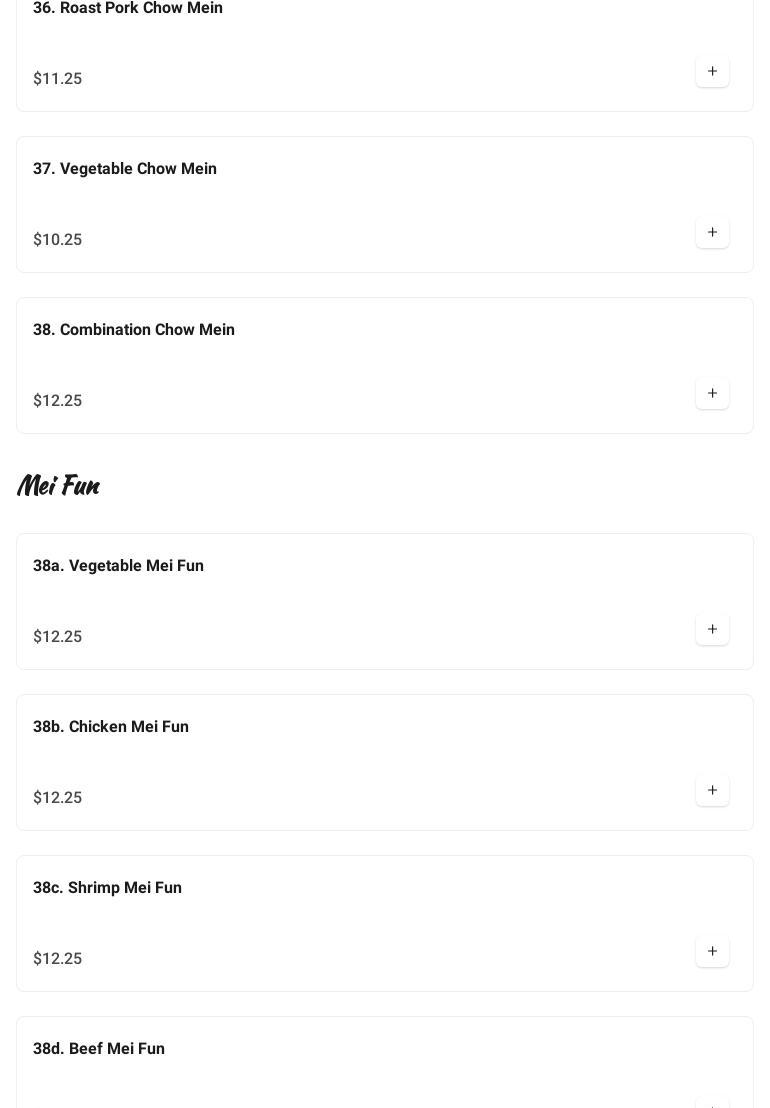Click the Mei Fun section heading
Viewport: 770px width, 1108px height.
pos(58,486)
